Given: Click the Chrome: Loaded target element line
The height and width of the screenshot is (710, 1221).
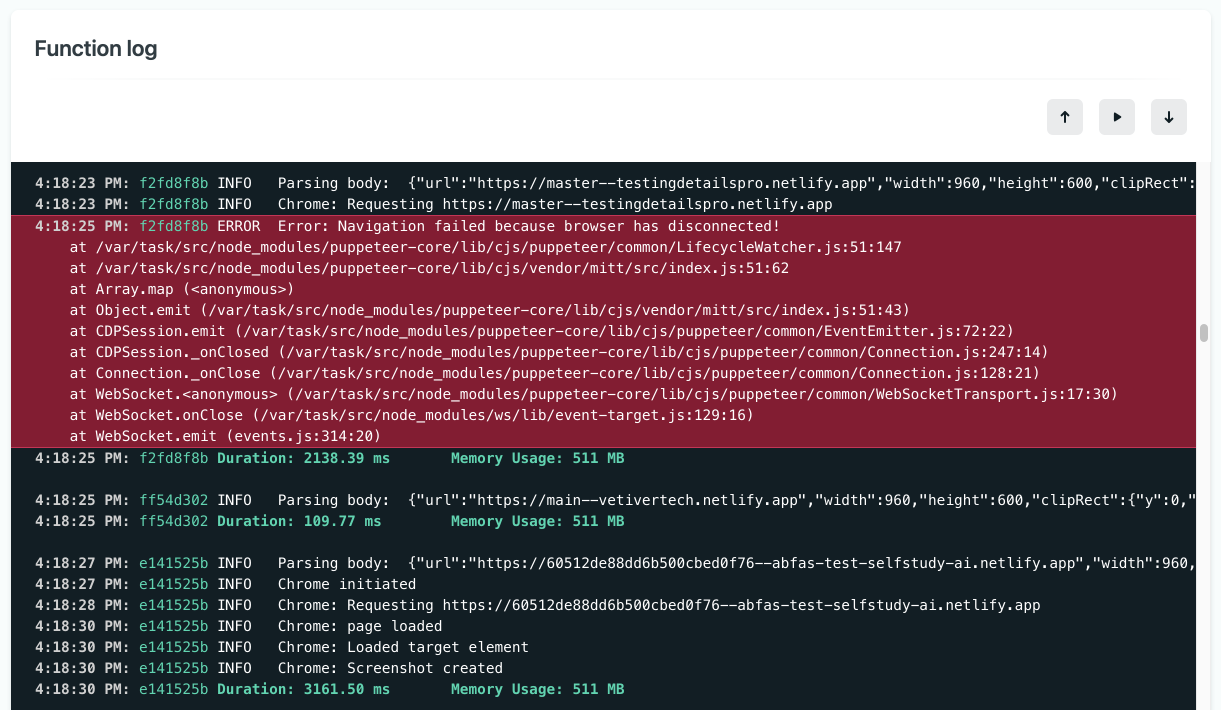Looking at the screenshot, I should pyautogui.click(x=403, y=647).
